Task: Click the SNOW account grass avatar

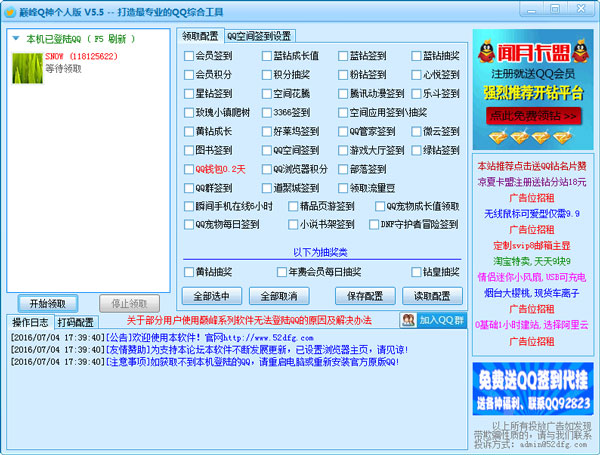Action: 27,68
